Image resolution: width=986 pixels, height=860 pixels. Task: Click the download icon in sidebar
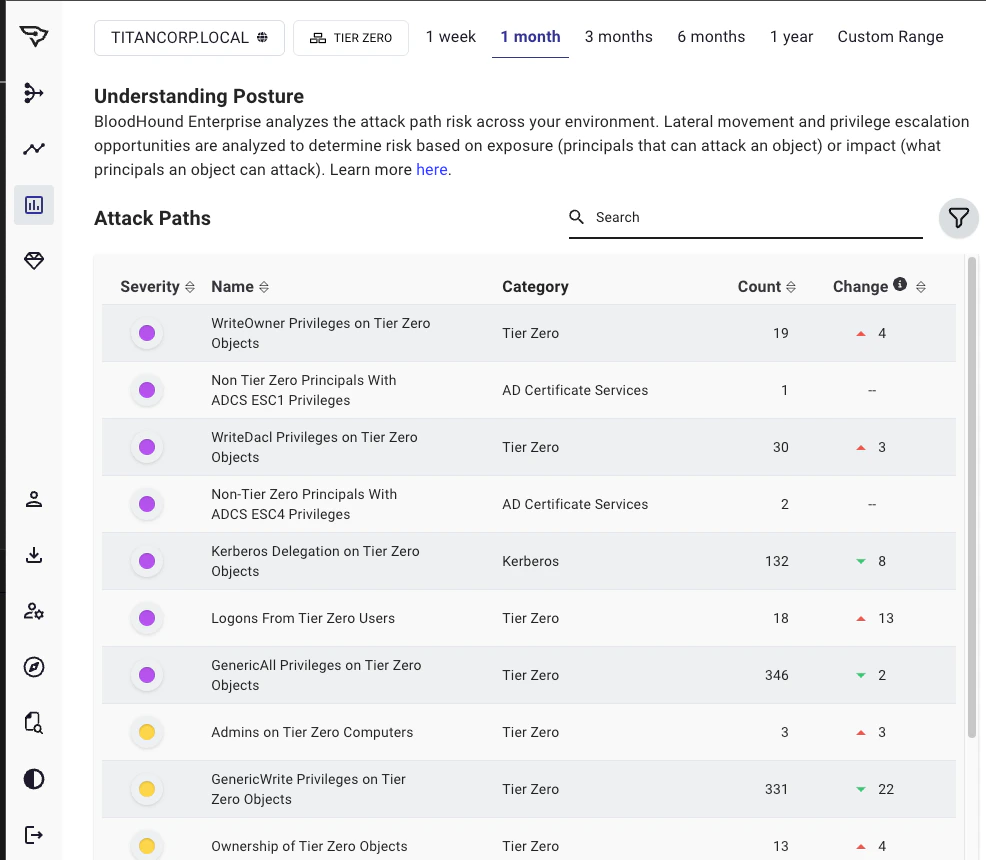34,555
